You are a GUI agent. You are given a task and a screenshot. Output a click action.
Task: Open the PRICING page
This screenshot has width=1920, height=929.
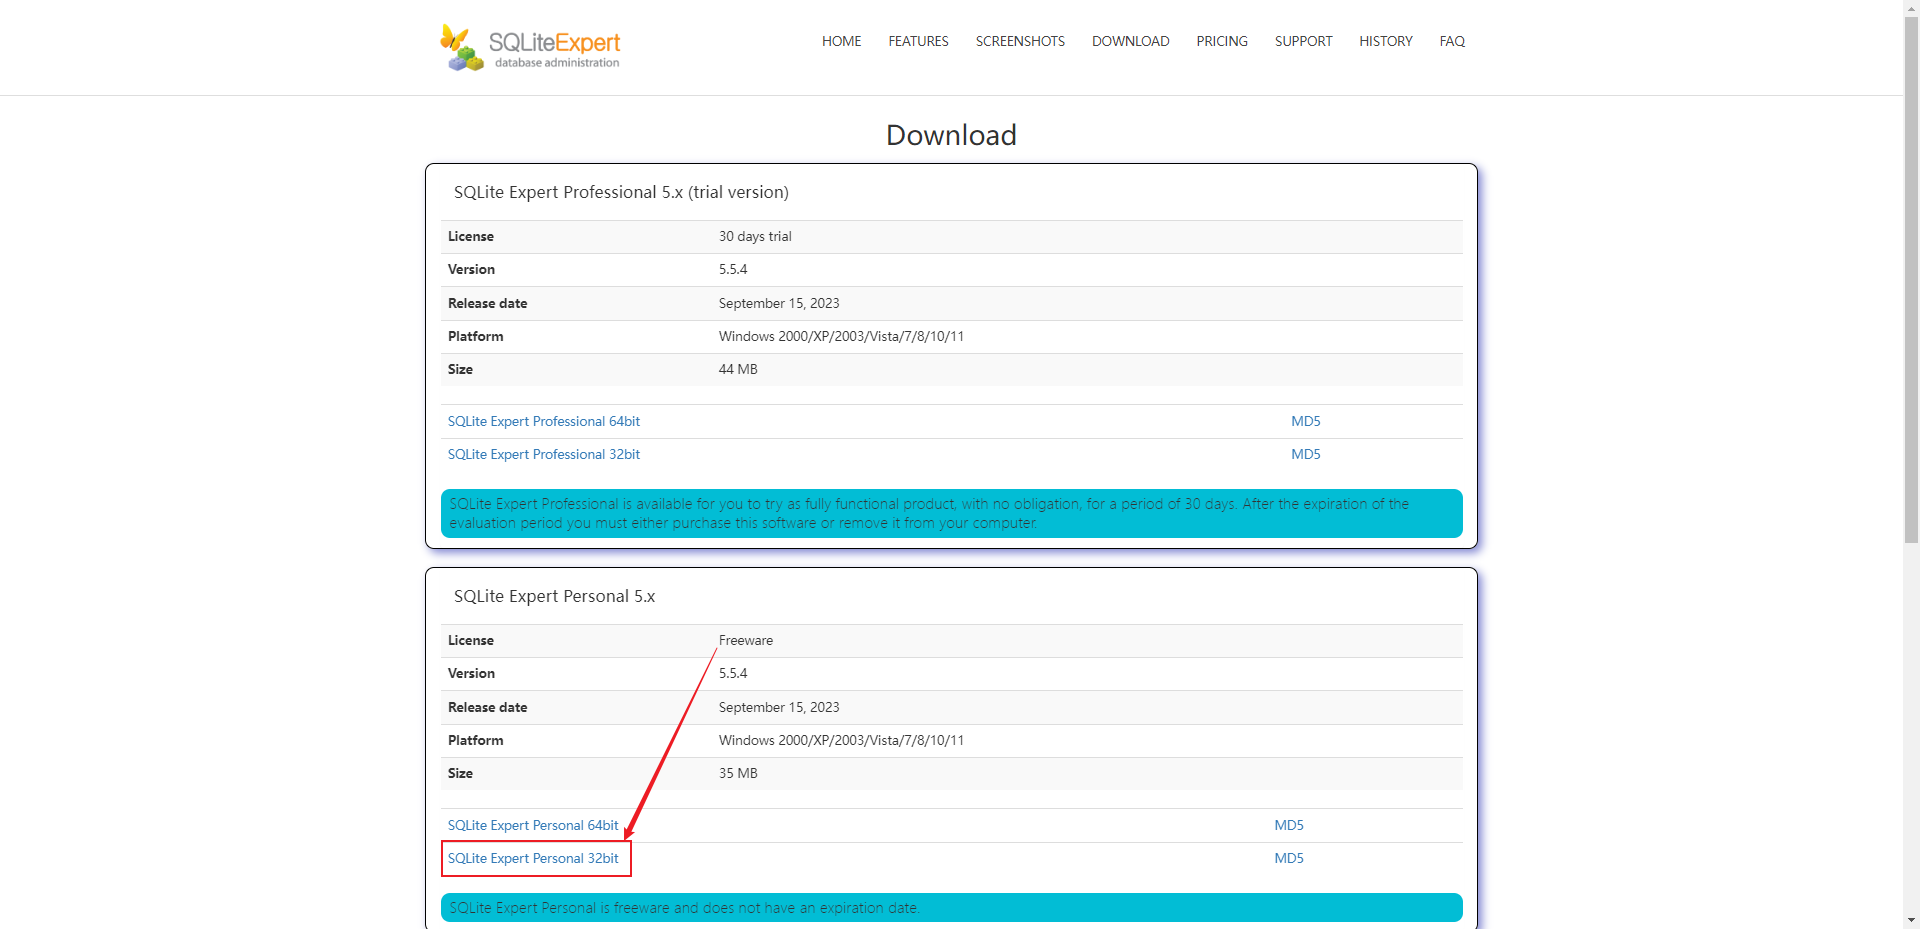click(1222, 41)
